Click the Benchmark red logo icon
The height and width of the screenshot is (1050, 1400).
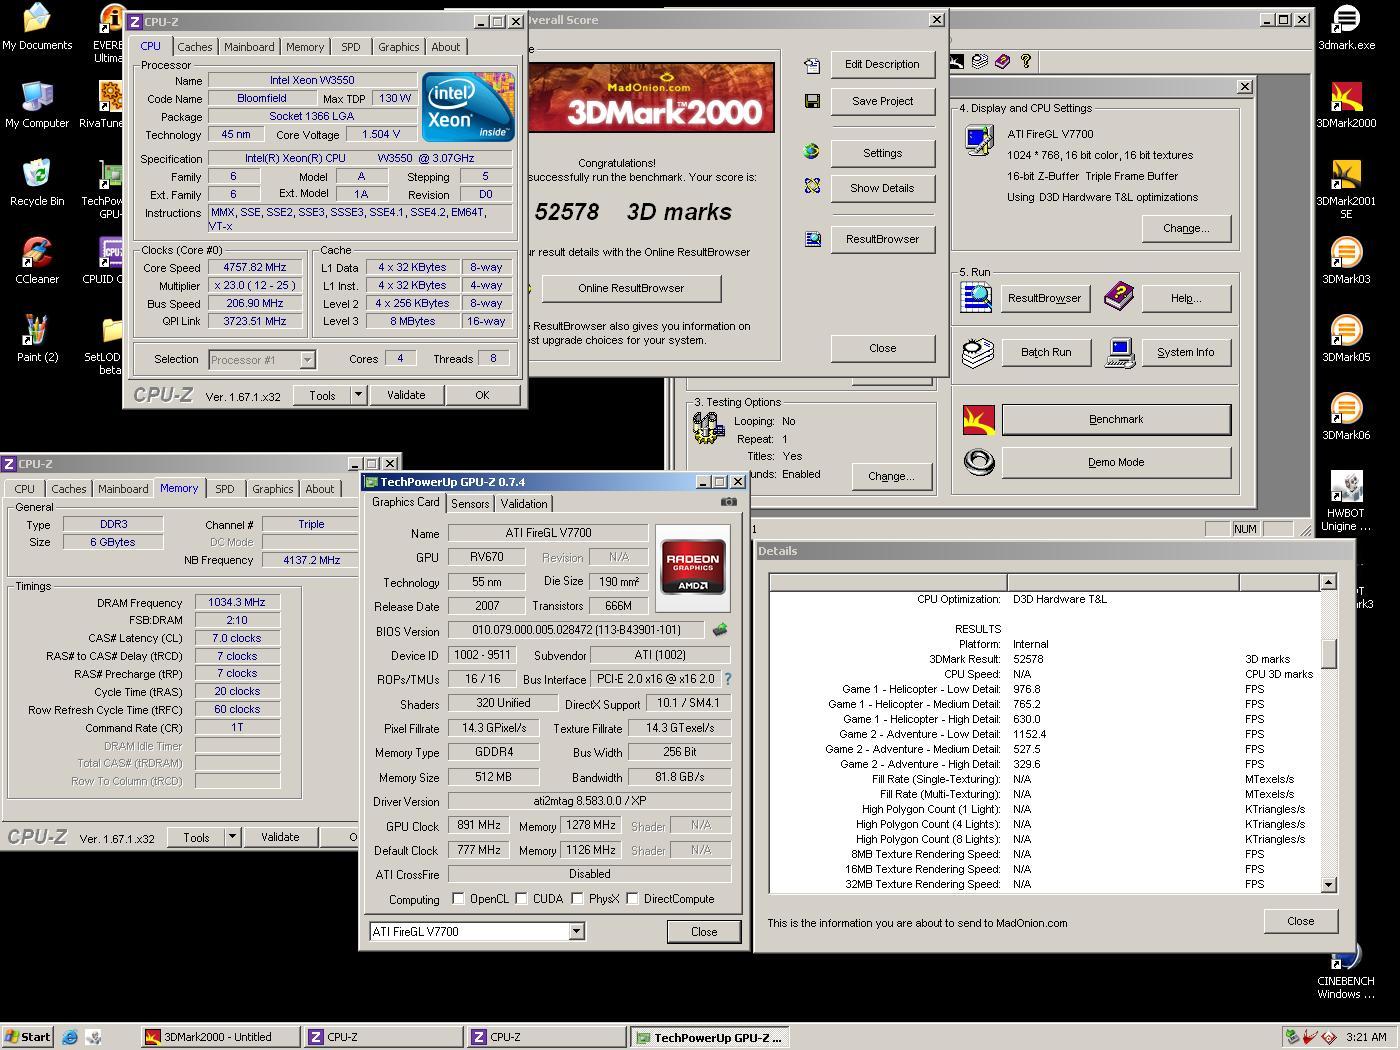click(979, 420)
